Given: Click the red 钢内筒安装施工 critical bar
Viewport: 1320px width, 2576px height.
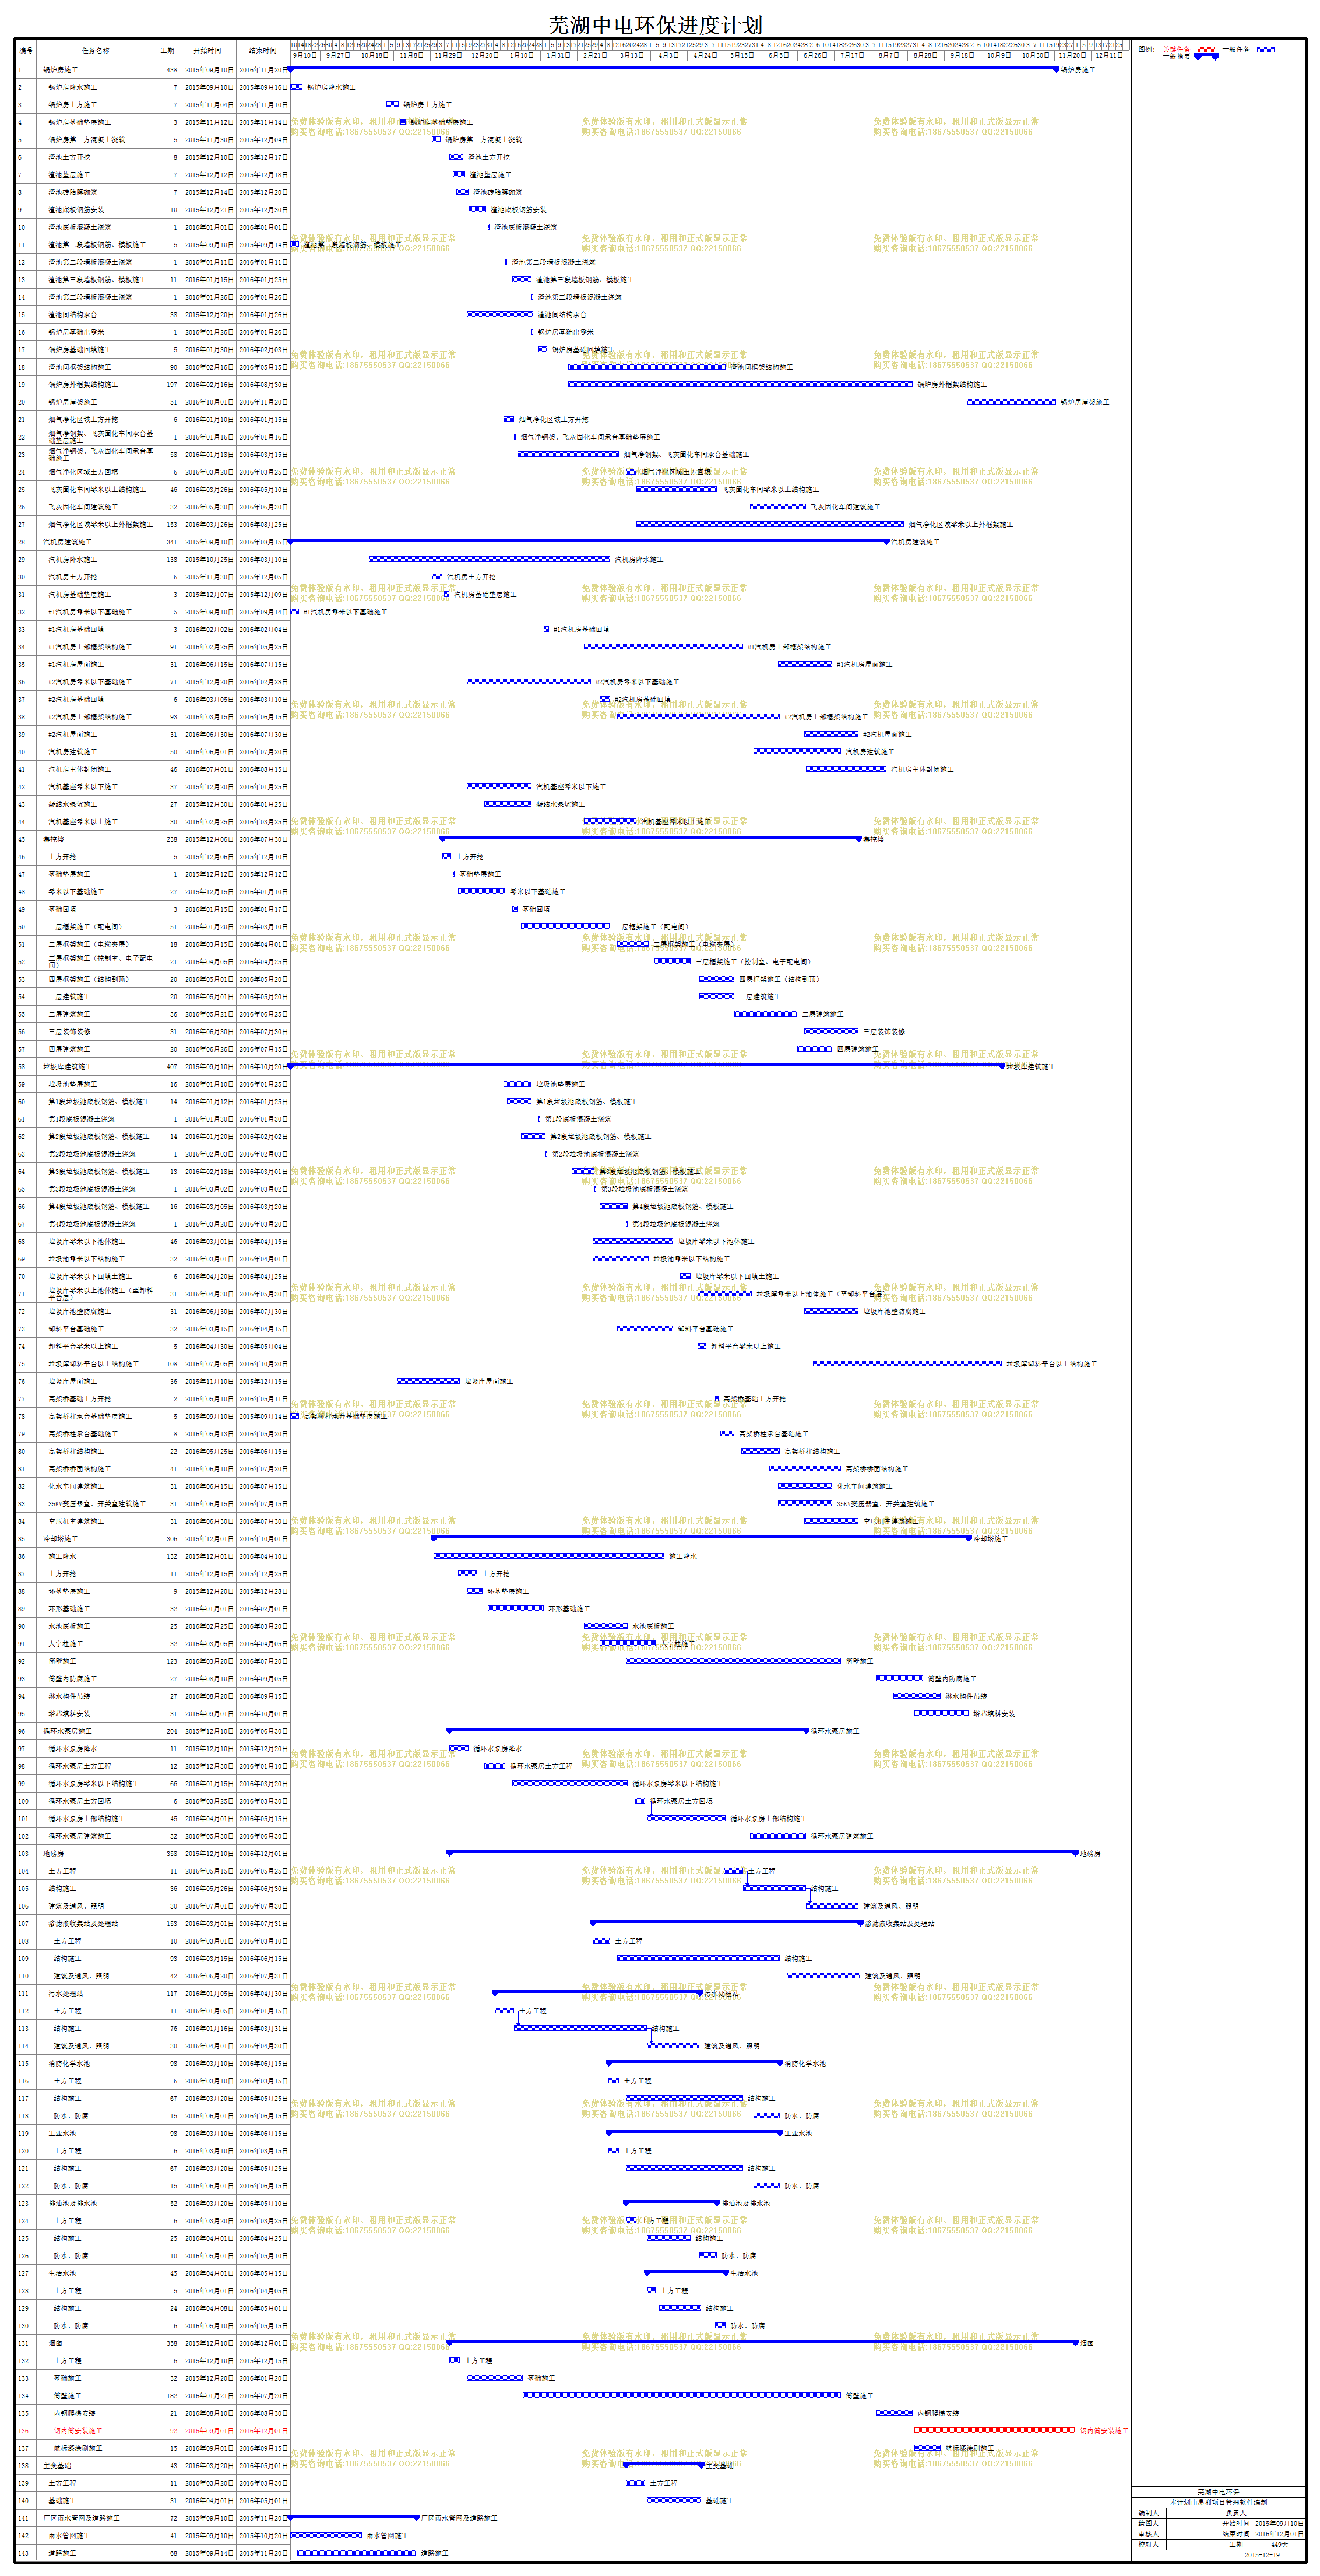Looking at the screenshot, I should (994, 2430).
